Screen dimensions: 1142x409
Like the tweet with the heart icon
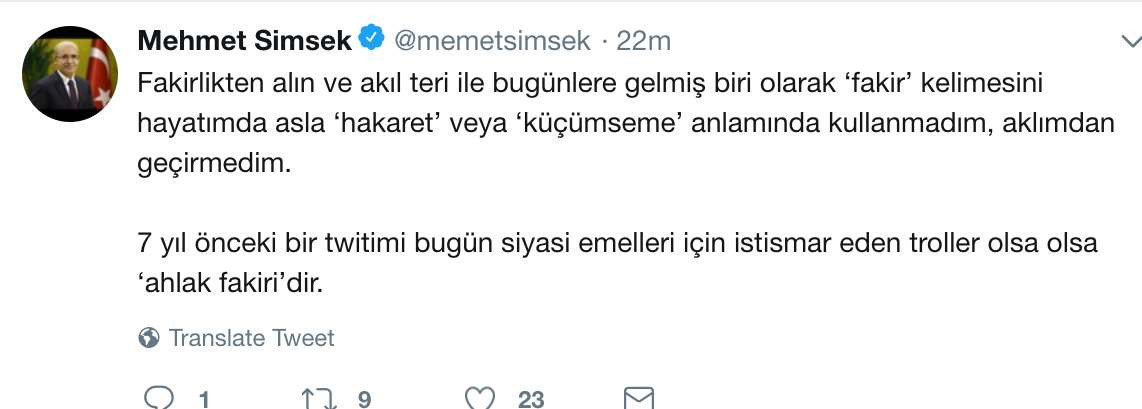tap(480, 398)
